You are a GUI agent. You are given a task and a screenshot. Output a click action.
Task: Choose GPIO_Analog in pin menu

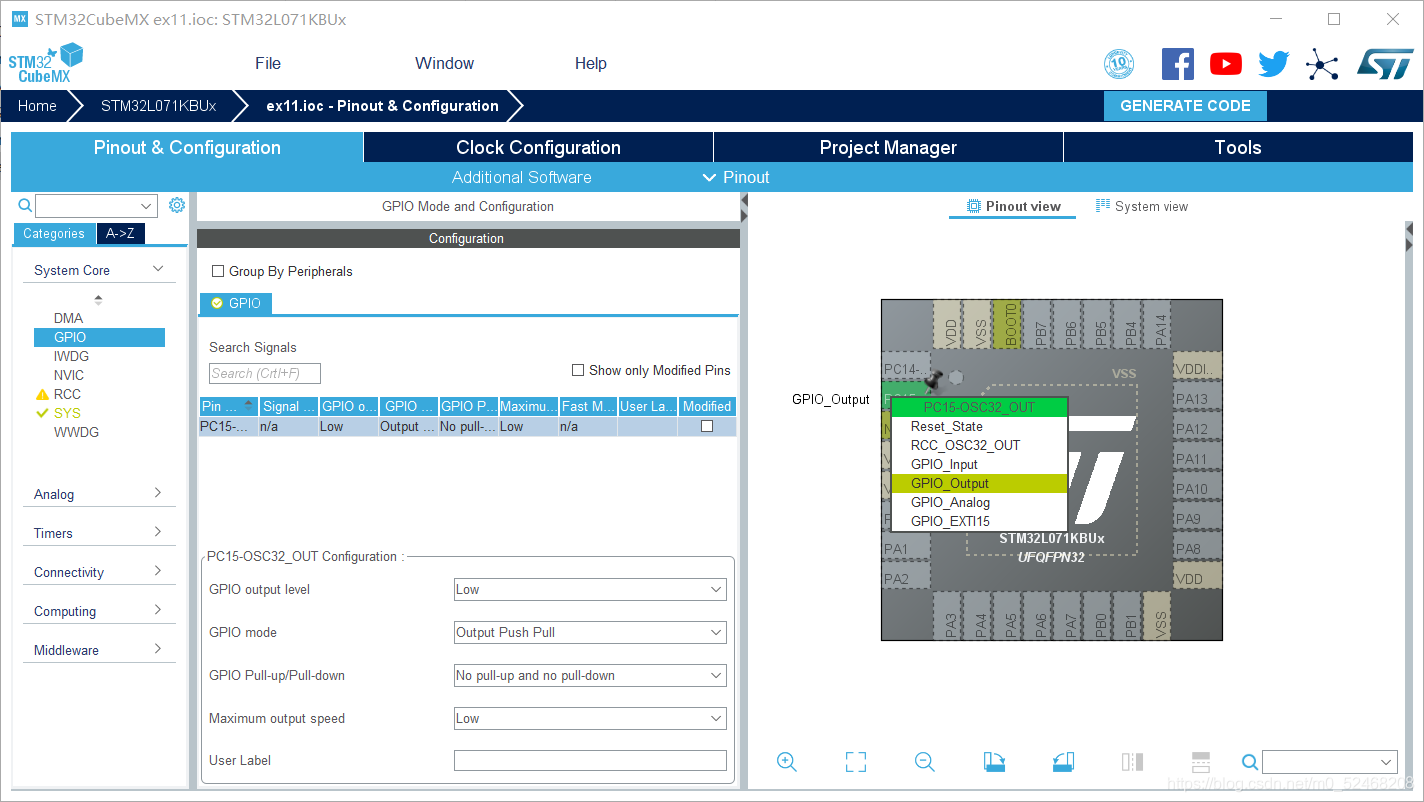[x=980, y=502]
